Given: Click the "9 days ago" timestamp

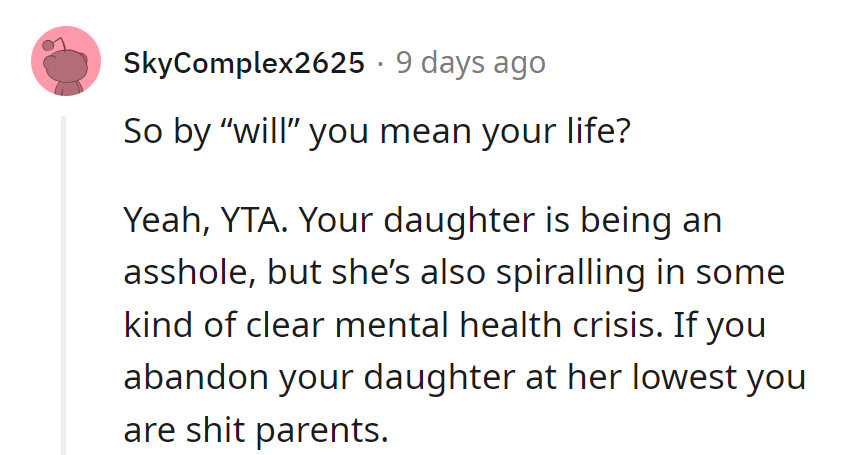Looking at the screenshot, I should (x=471, y=63).
